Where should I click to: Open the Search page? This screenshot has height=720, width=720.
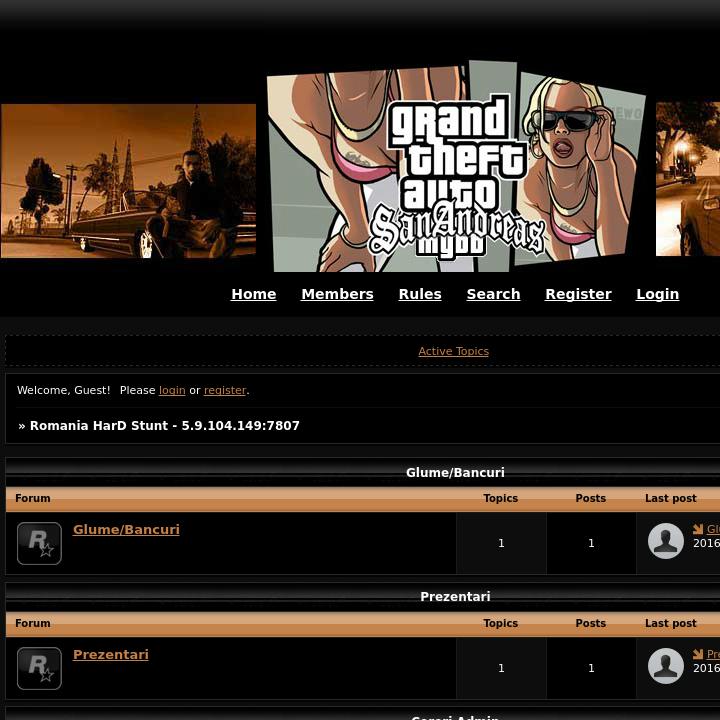tap(493, 294)
